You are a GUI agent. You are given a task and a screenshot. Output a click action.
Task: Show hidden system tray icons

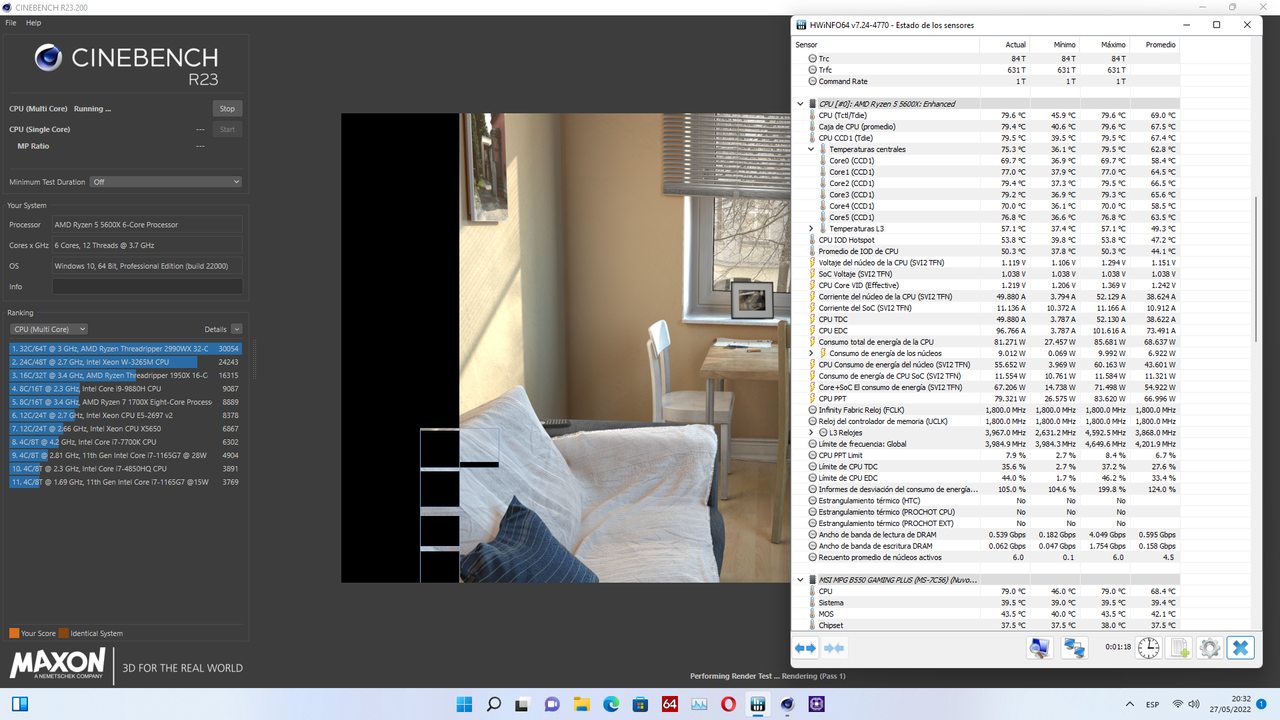point(1130,704)
